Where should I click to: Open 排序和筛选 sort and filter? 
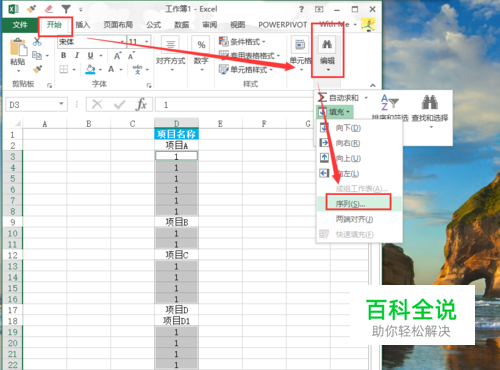point(390,107)
